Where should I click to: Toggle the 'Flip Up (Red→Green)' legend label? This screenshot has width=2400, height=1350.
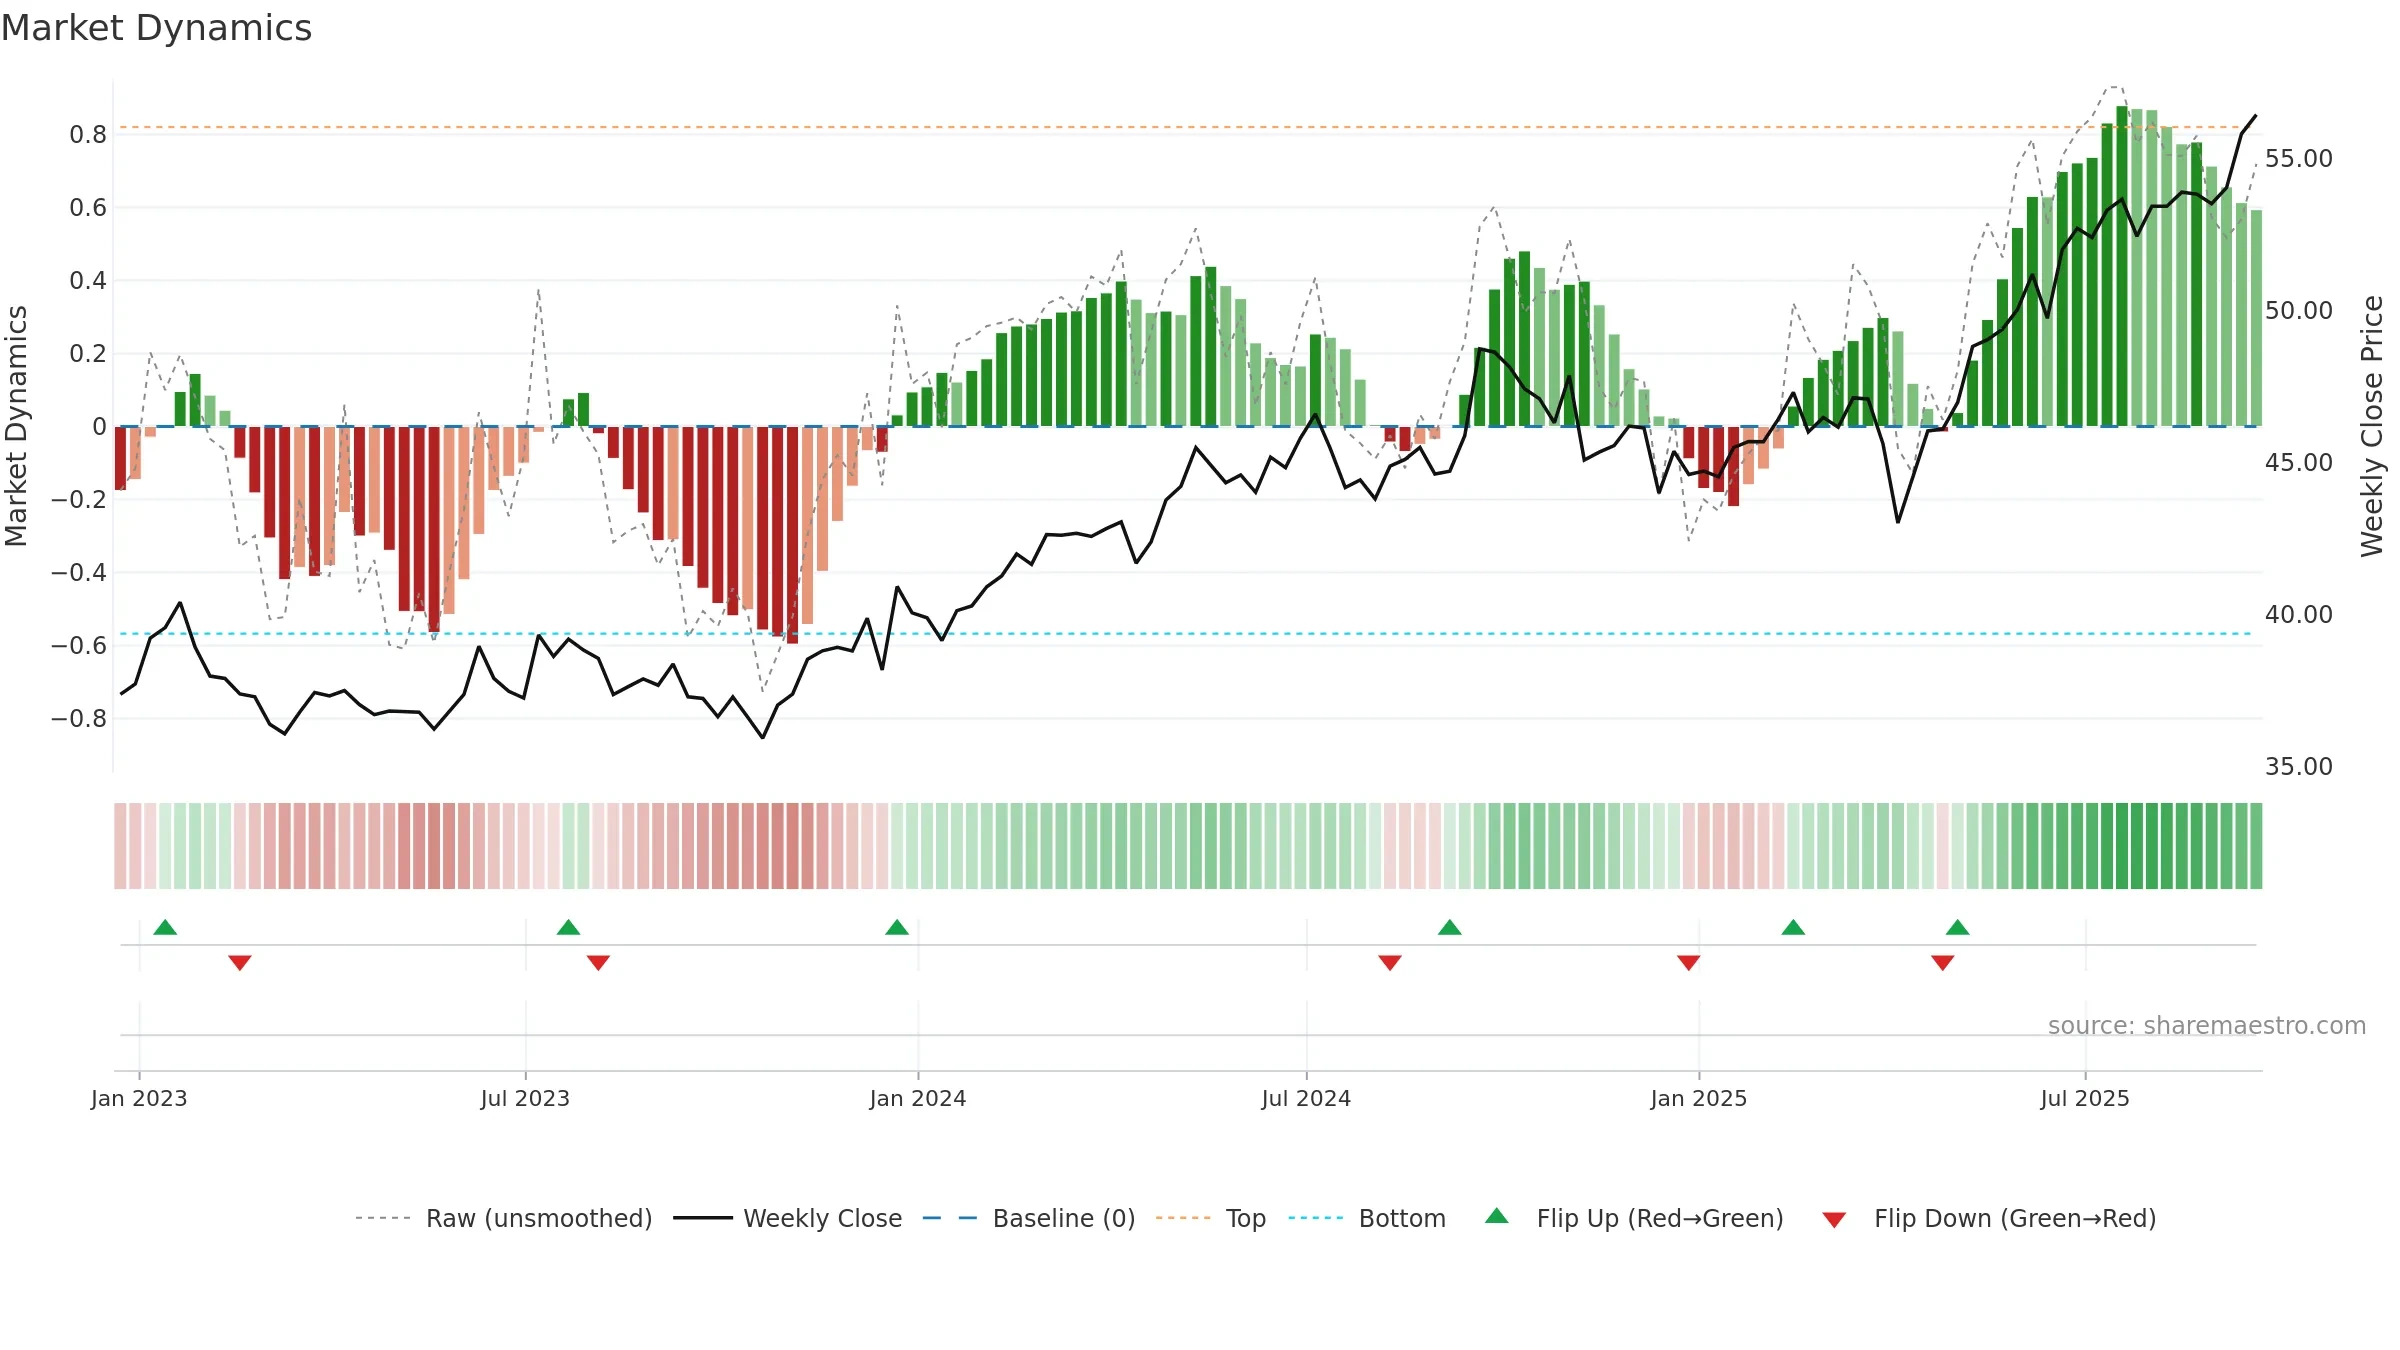[x=1660, y=1218]
